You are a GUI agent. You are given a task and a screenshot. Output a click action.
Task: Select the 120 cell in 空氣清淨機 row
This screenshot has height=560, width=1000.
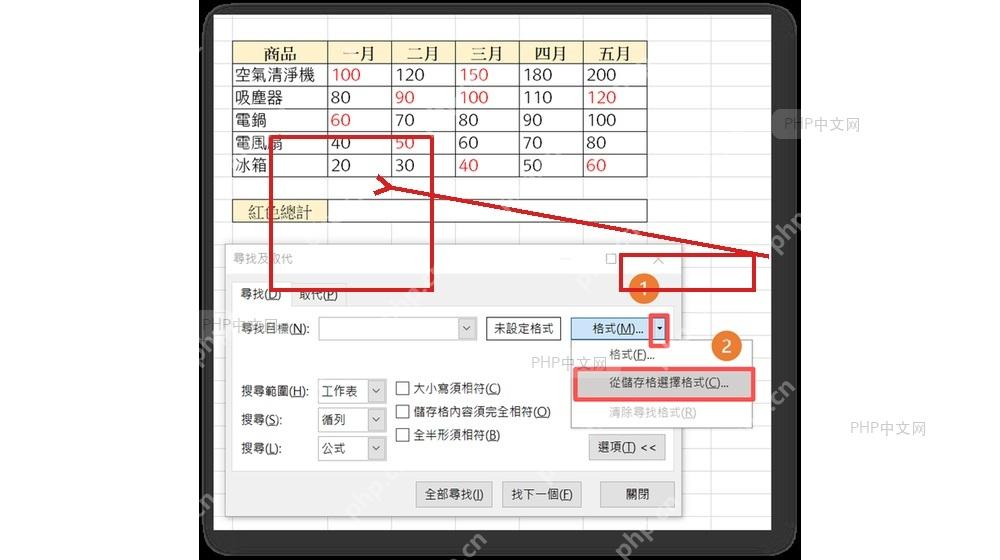[423, 75]
